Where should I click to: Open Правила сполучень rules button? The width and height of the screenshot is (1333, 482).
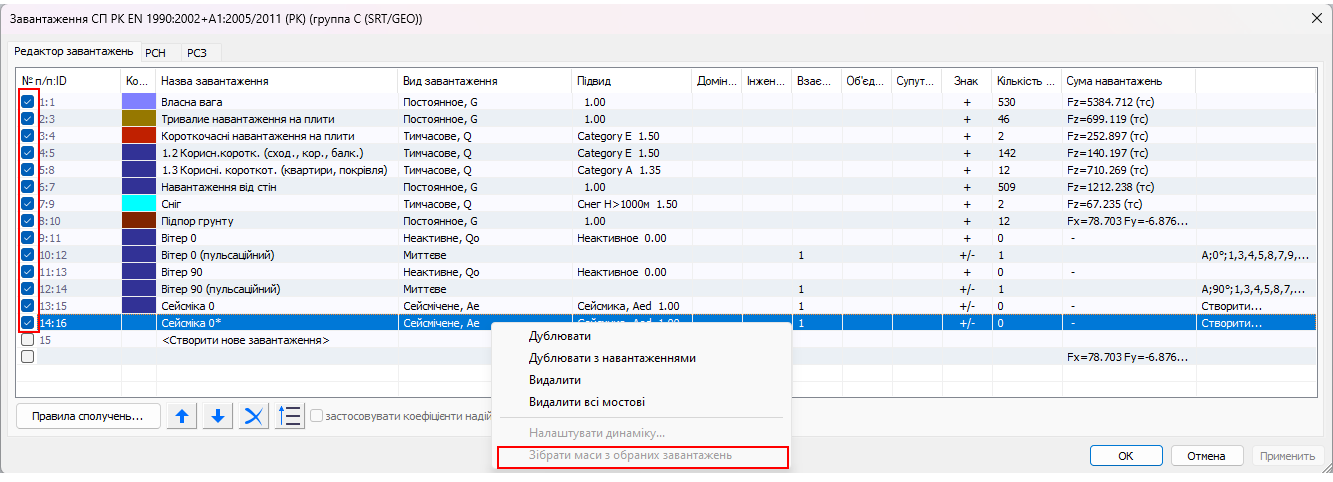tap(88, 416)
